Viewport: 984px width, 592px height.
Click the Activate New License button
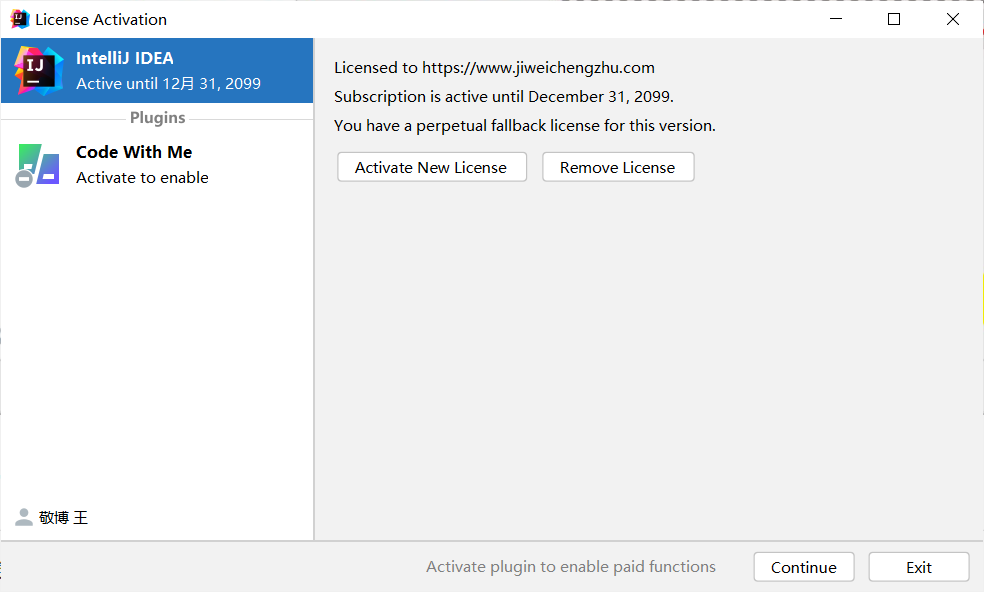(432, 167)
